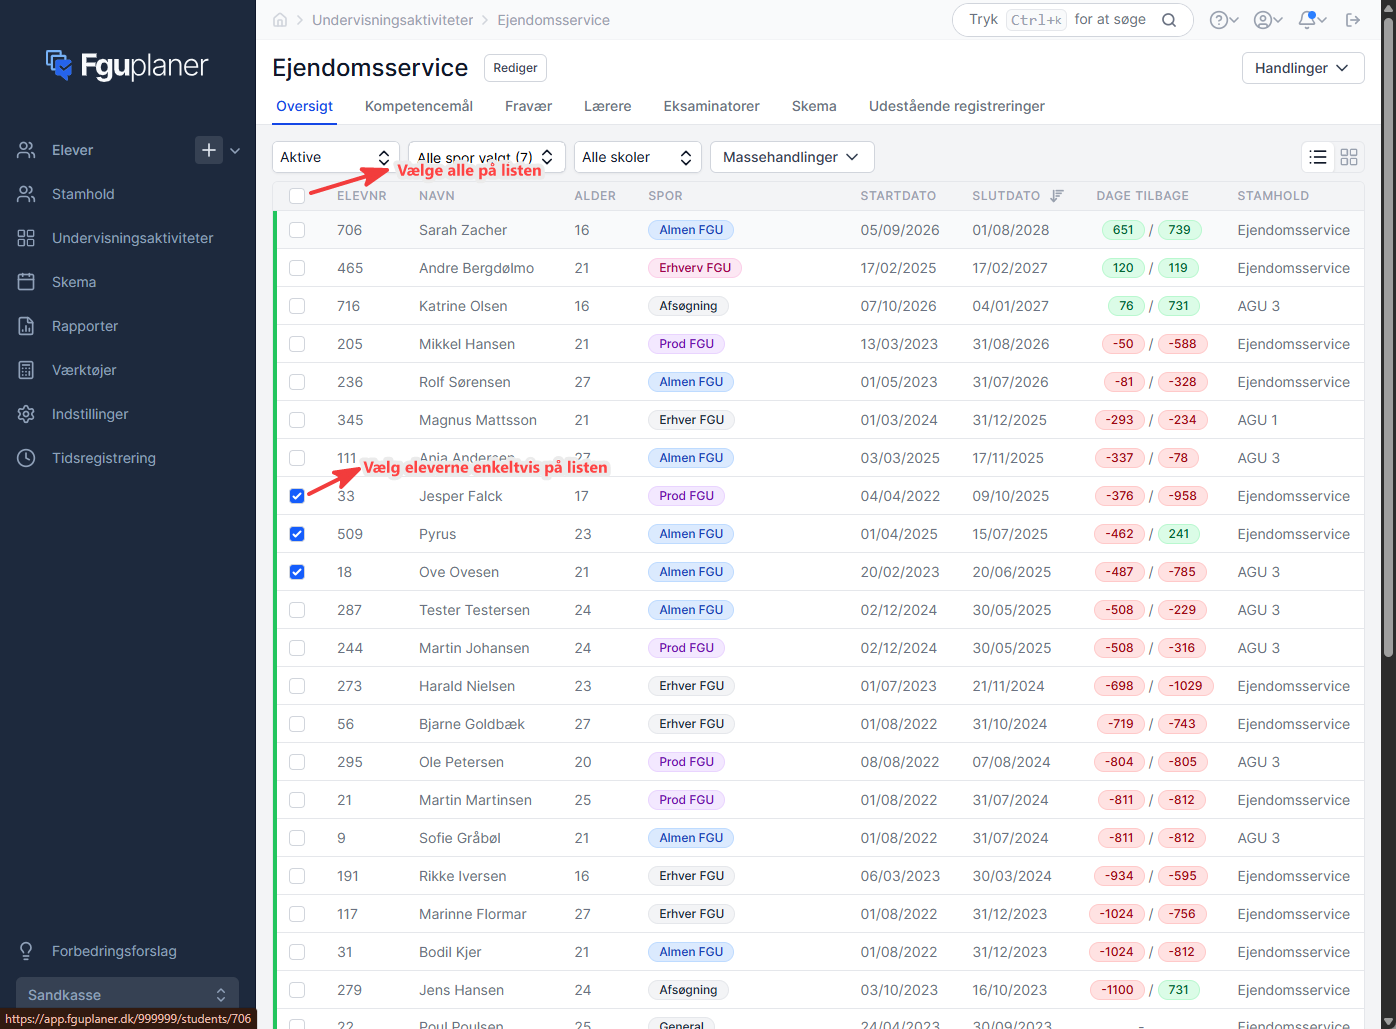Open the Fravær tab

pyautogui.click(x=528, y=106)
